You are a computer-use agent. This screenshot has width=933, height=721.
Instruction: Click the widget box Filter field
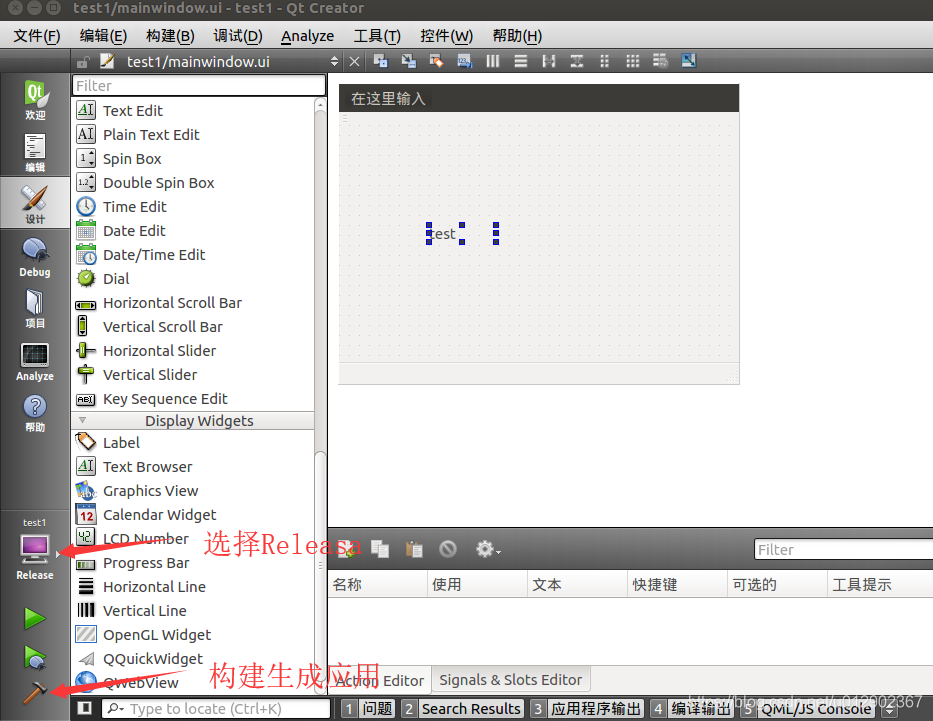(x=193, y=86)
